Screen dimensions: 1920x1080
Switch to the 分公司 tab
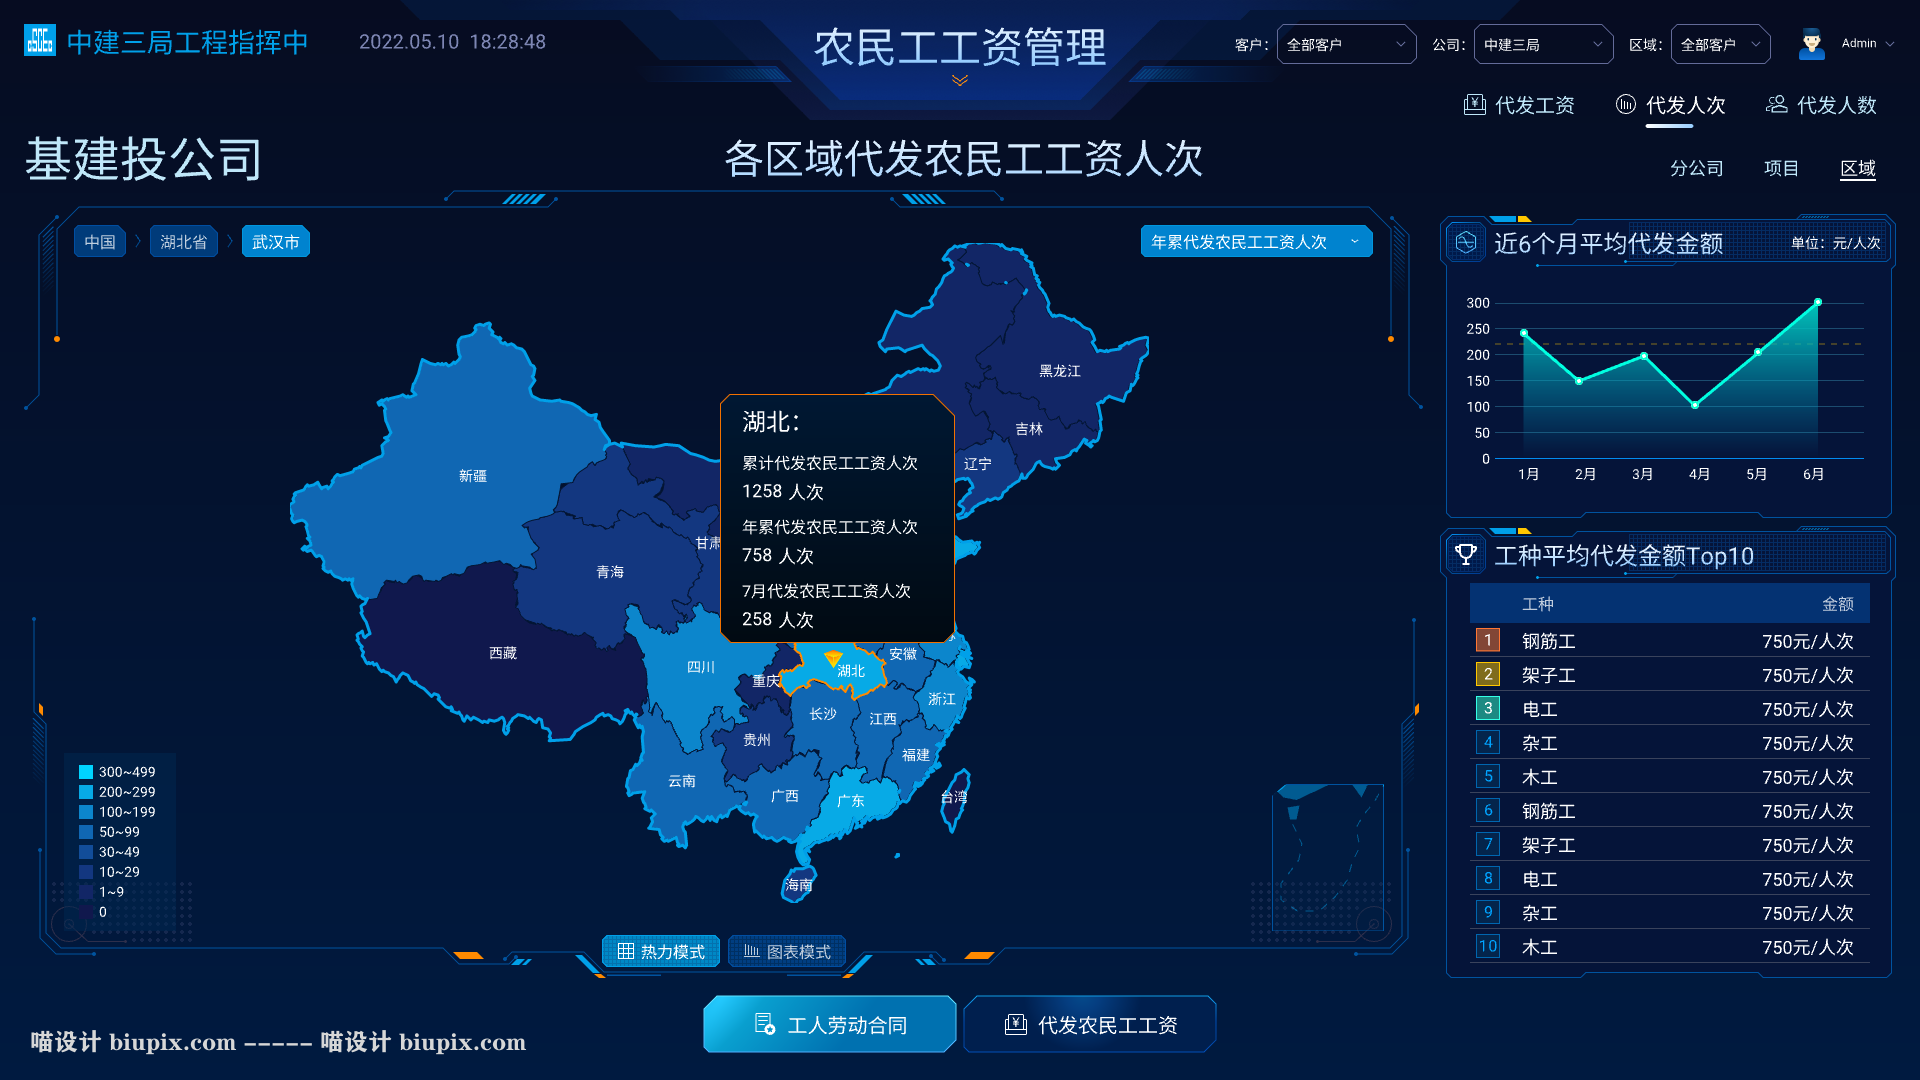(x=1696, y=168)
